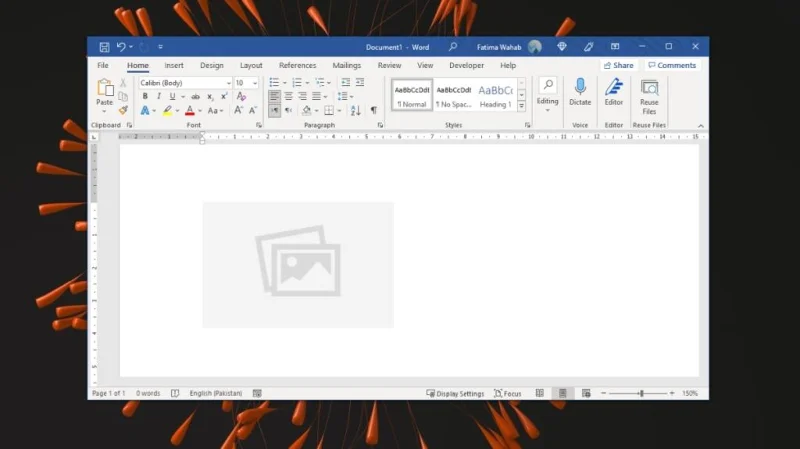Clear all formatting icon
This screenshot has height=449, width=800.
click(241, 96)
